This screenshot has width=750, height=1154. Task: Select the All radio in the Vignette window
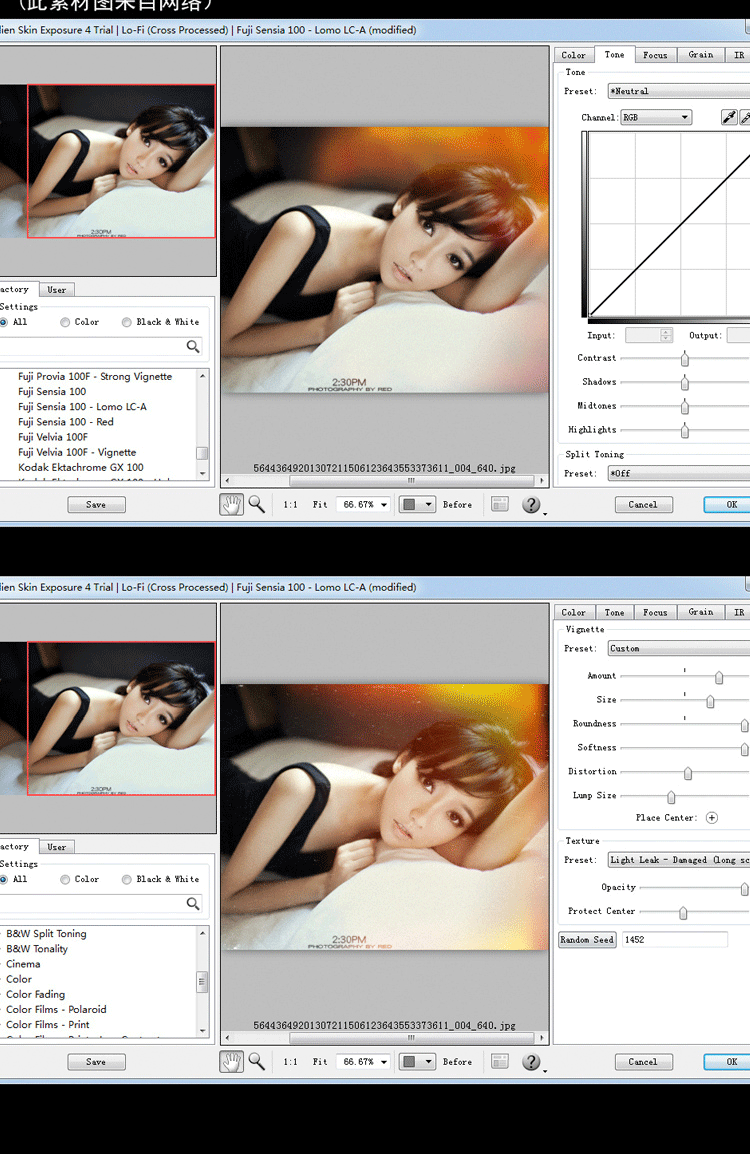pyautogui.click(x=4, y=879)
